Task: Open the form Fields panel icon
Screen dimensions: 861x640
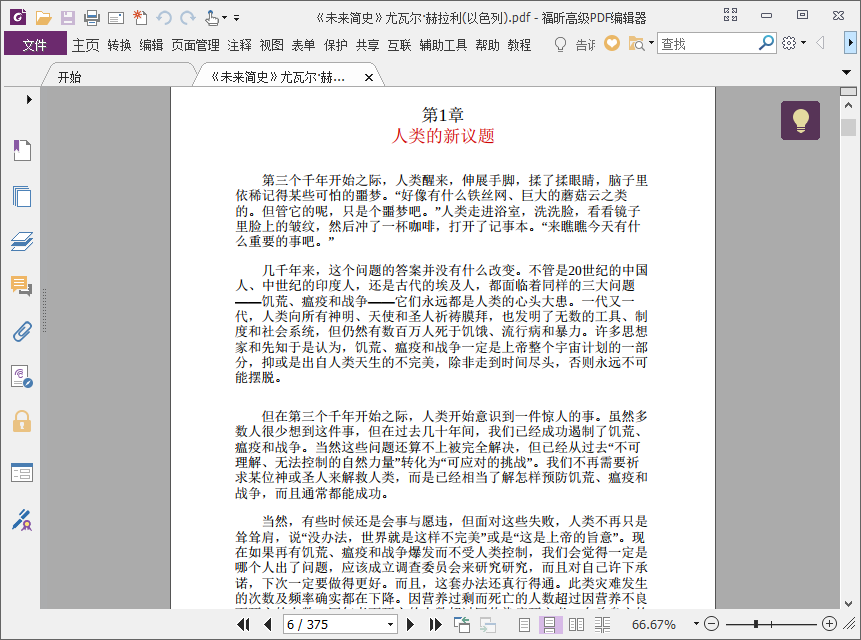Action: 22,473
